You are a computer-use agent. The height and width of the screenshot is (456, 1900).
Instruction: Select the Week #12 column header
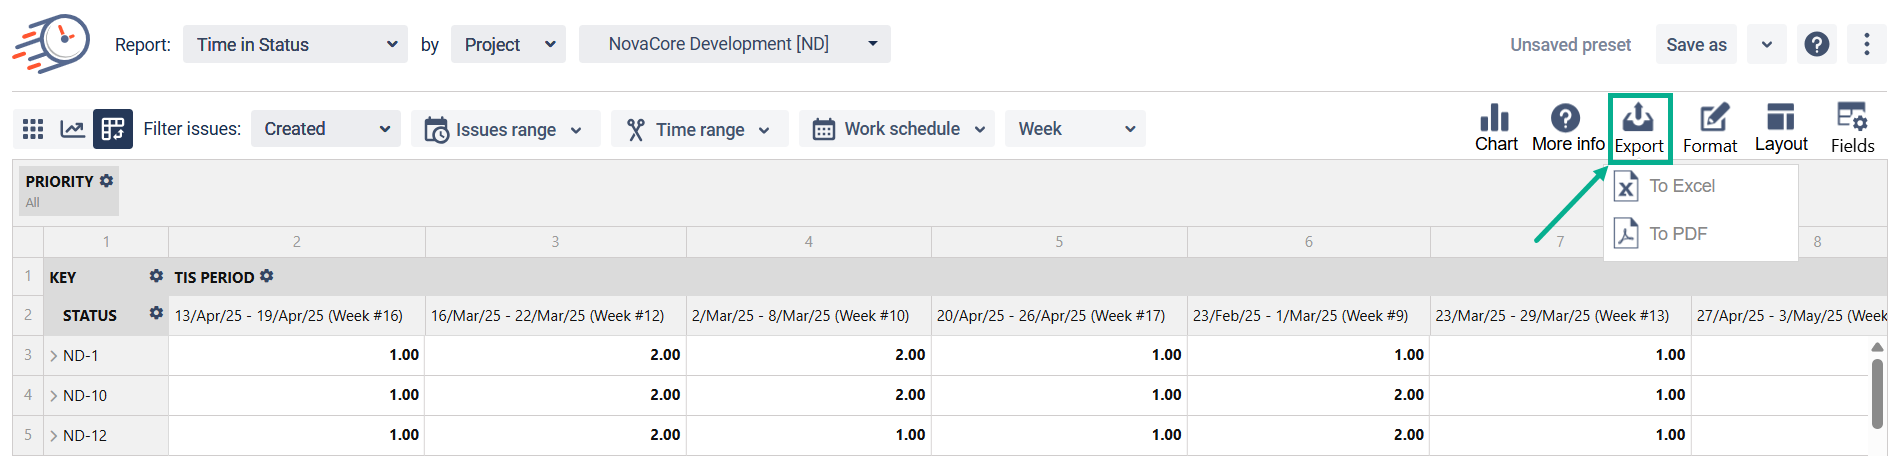click(556, 316)
